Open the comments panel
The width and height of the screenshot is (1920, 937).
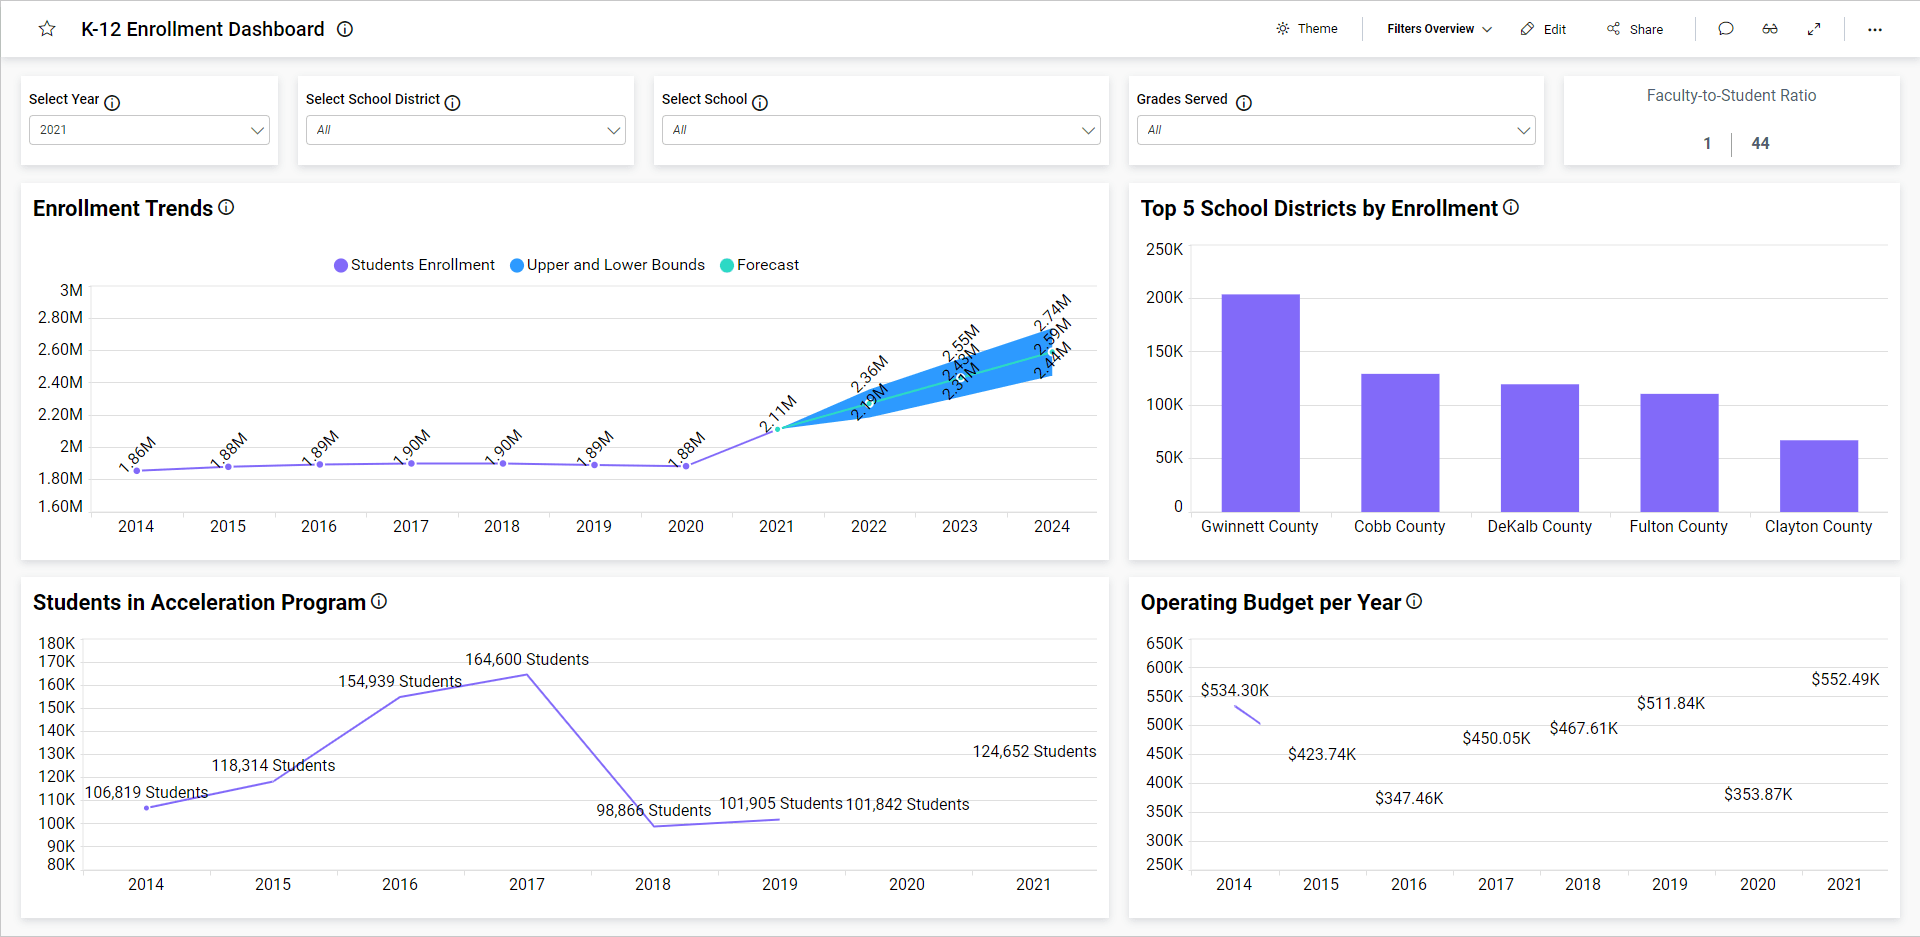click(x=1725, y=29)
